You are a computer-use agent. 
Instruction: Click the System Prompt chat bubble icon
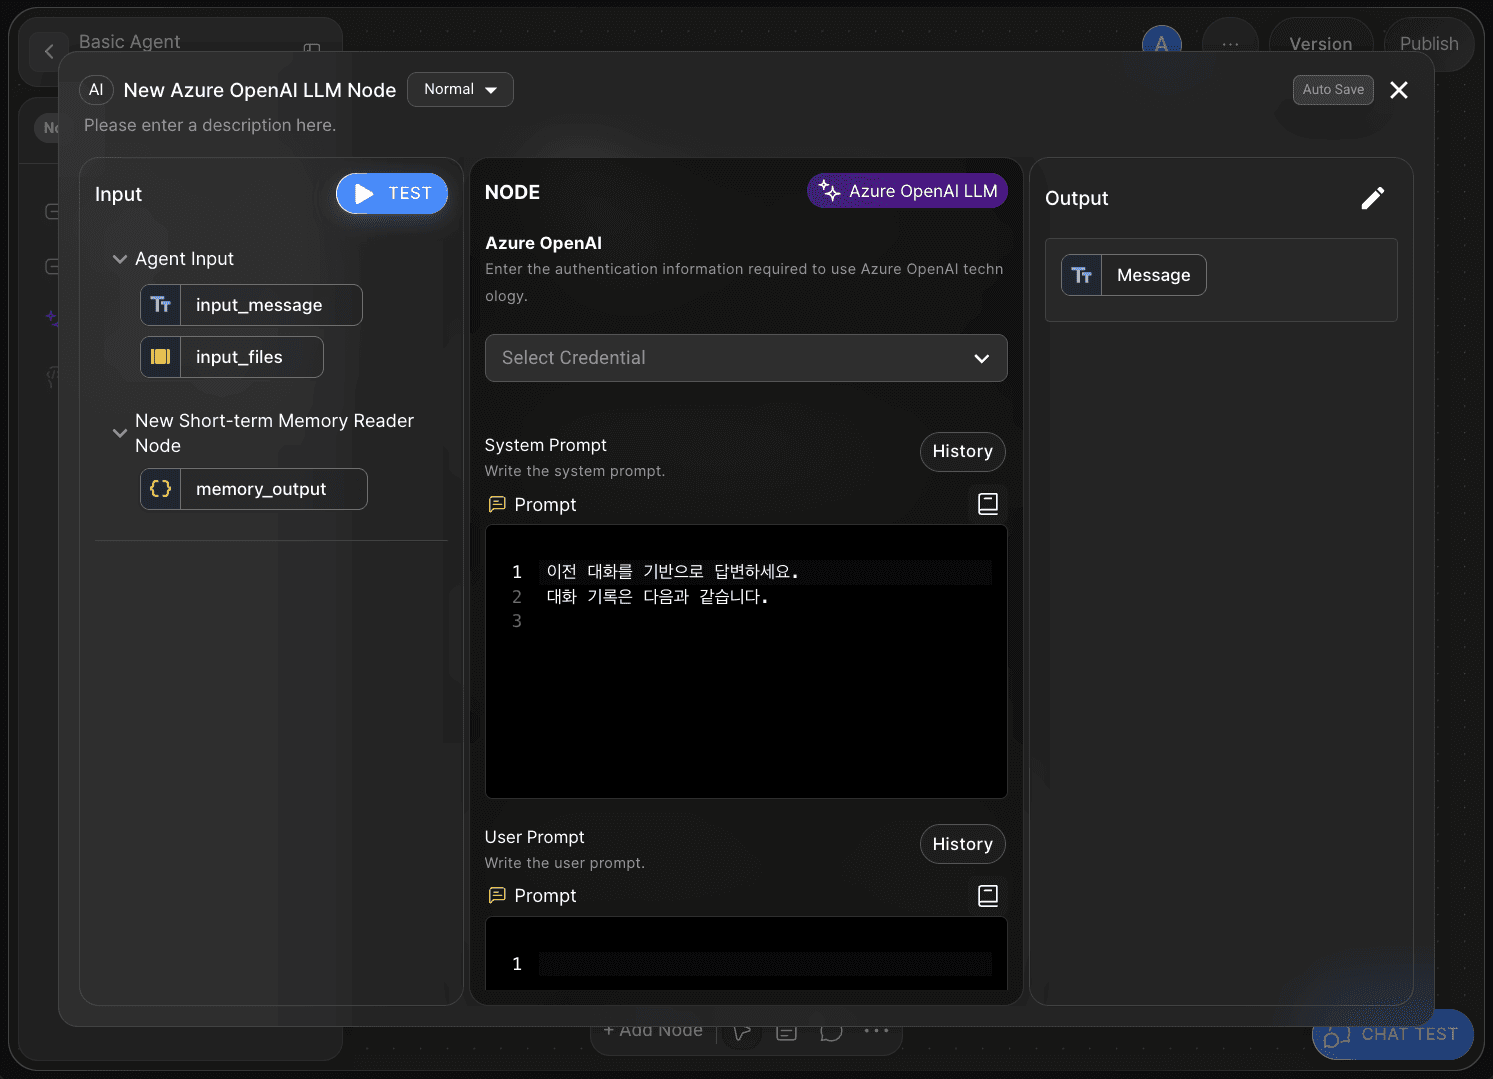click(497, 504)
